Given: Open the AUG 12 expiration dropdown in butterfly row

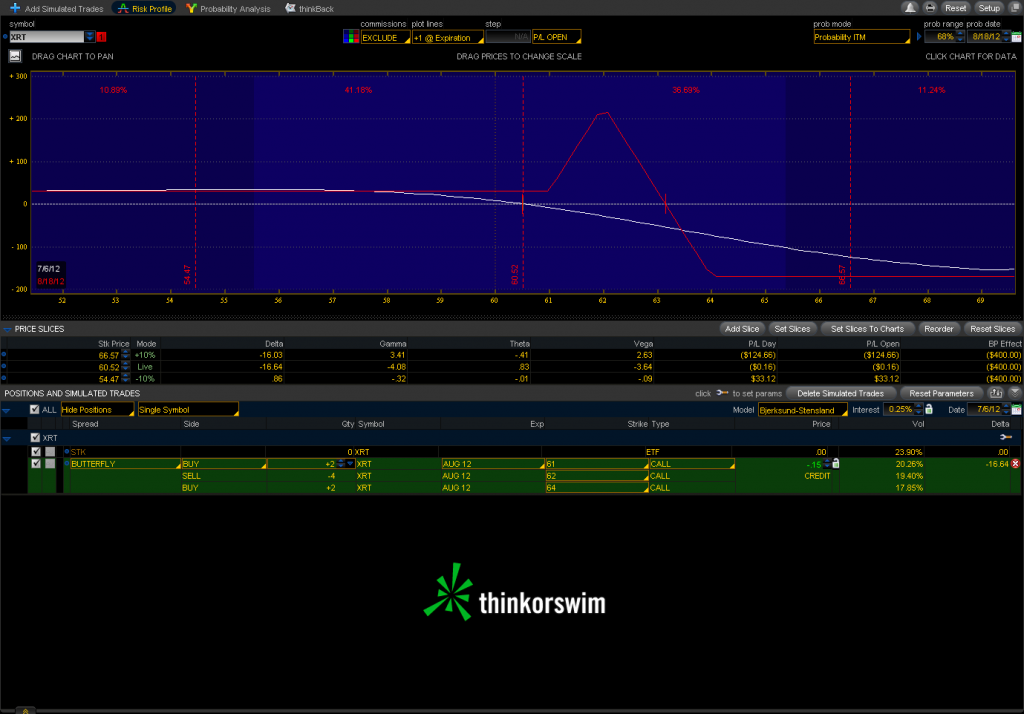Looking at the screenshot, I should pyautogui.click(x=493, y=464).
